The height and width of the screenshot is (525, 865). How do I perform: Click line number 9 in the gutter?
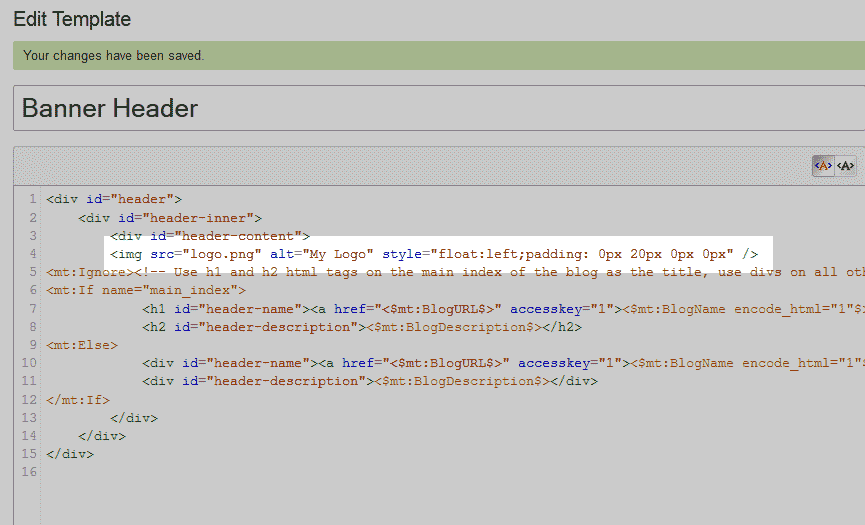(x=33, y=345)
